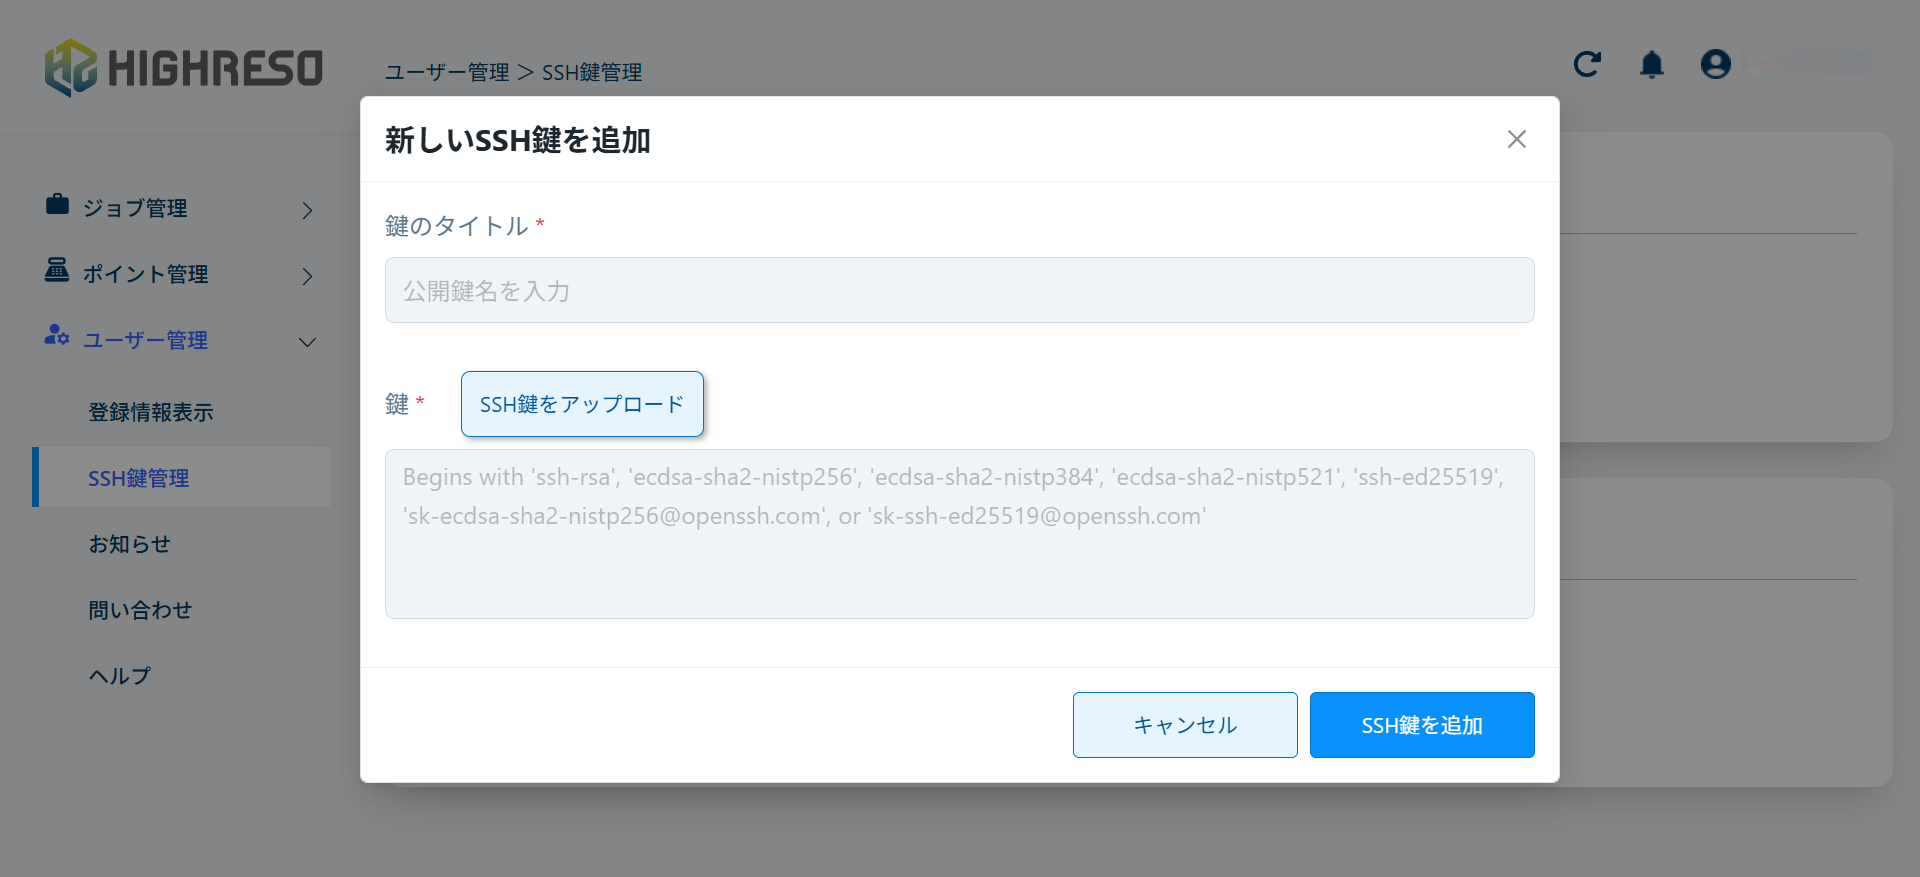Open 問い合わせ sidebar item
This screenshot has width=1920, height=877.
click(x=140, y=610)
